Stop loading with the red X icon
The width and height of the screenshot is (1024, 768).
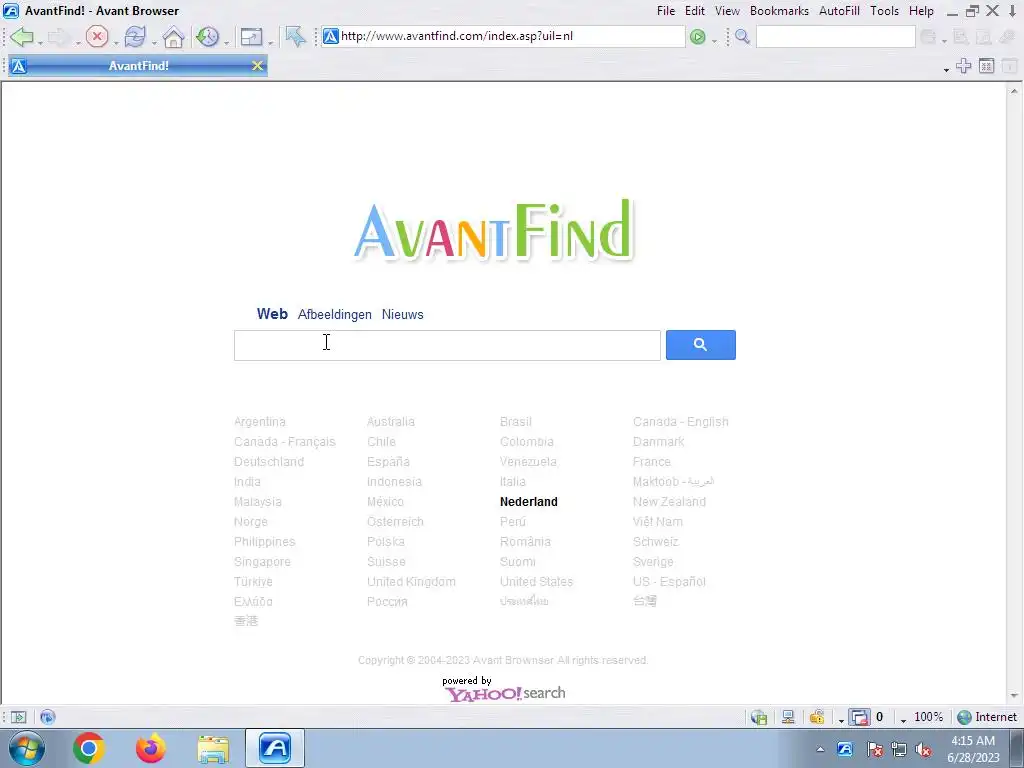click(x=97, y=37)
